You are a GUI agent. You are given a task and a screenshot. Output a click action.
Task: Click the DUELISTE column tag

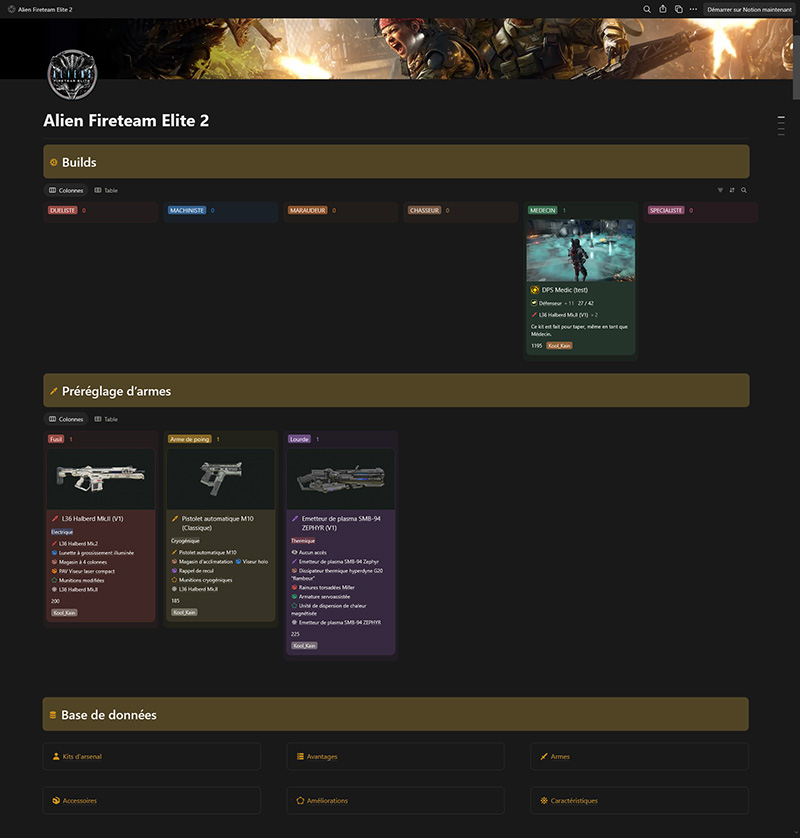63,210
